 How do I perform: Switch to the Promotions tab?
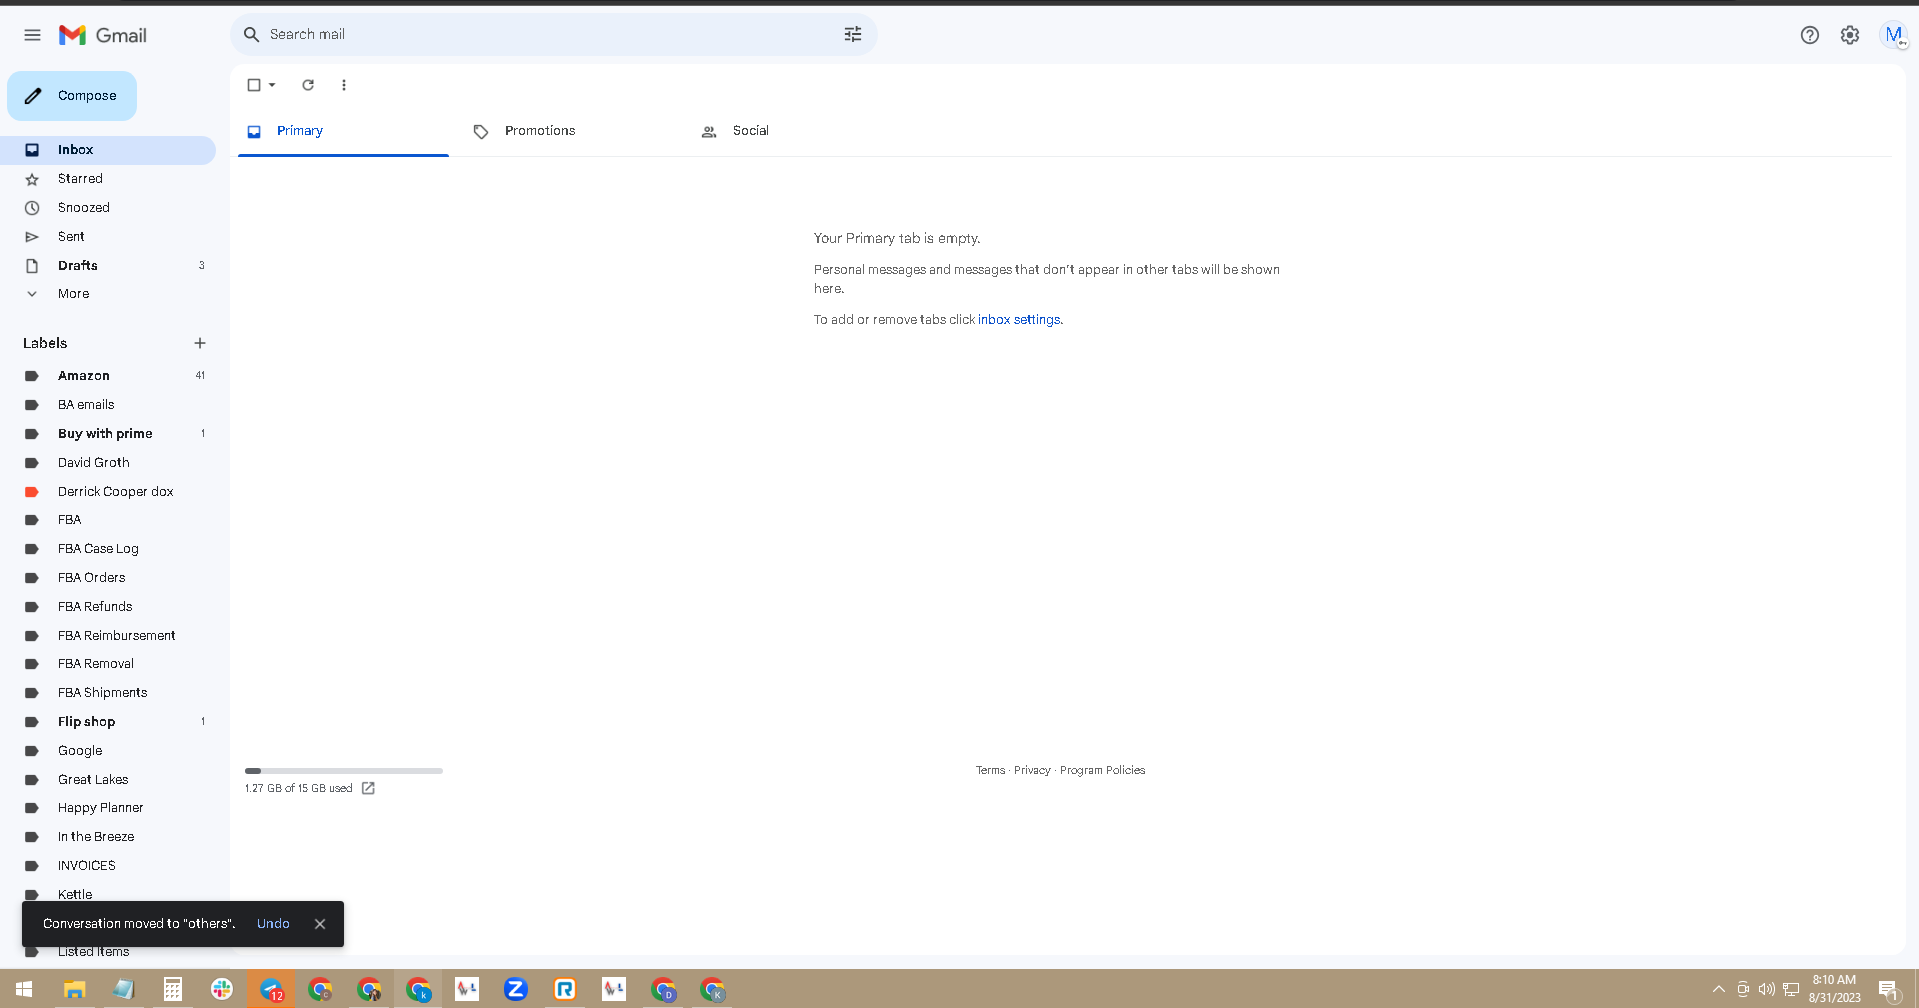pyautogui.click(x=570, y=131)
